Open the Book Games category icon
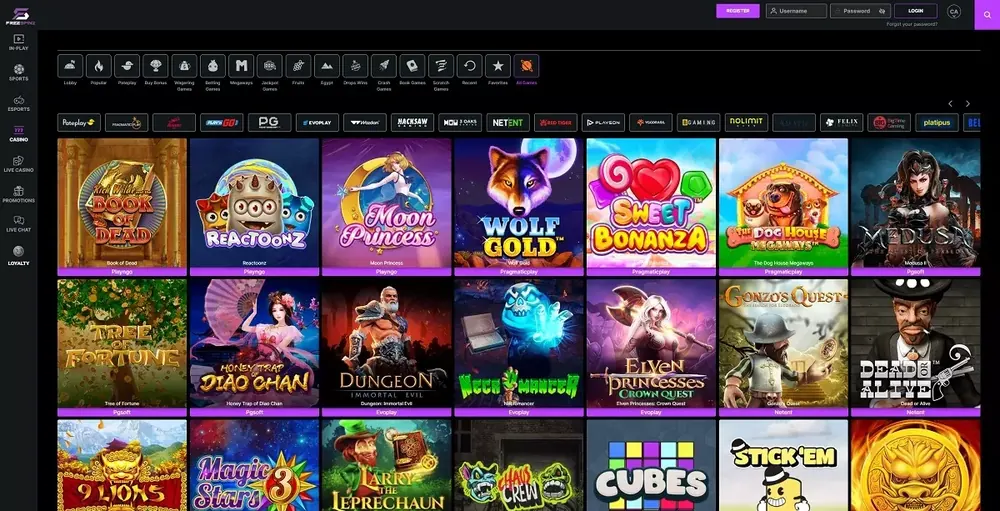 click(413, 66)
